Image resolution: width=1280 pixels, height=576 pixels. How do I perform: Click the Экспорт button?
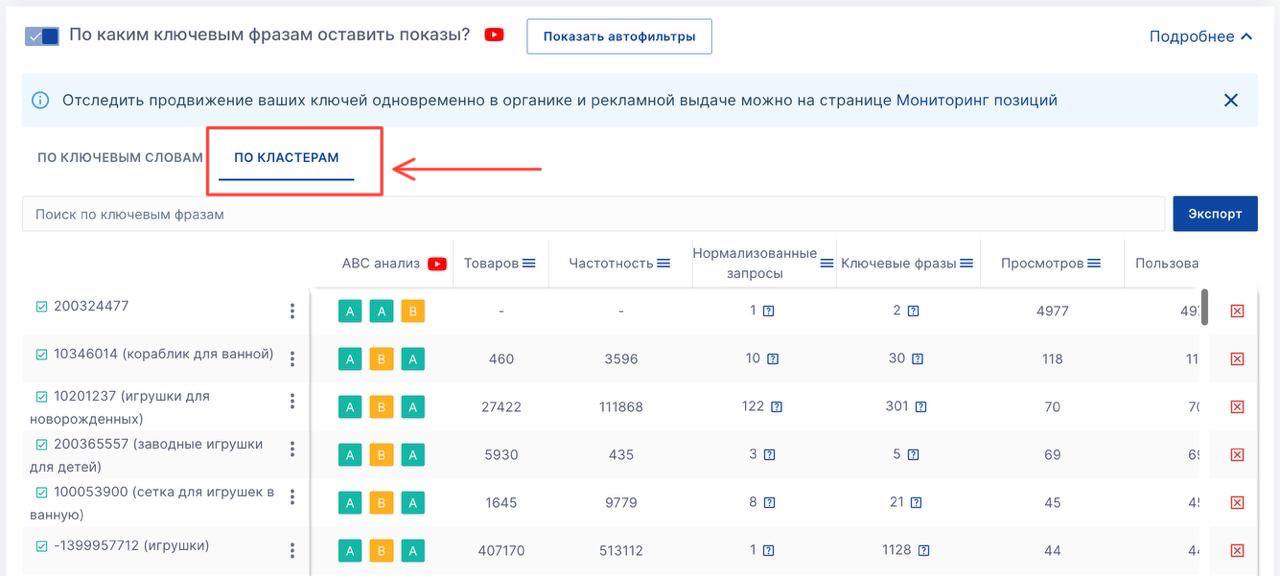click(x=1214, y=214)
